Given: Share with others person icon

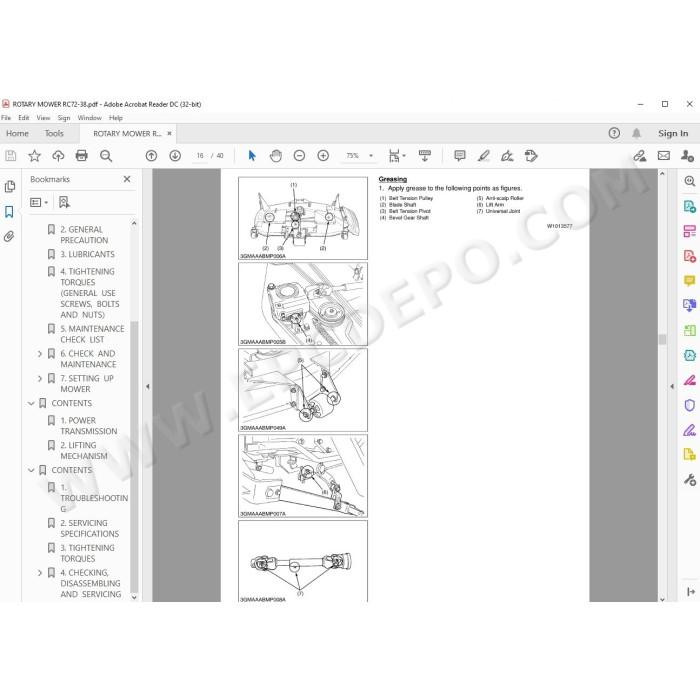Looking at the screenshot, I should pos(688,156).
